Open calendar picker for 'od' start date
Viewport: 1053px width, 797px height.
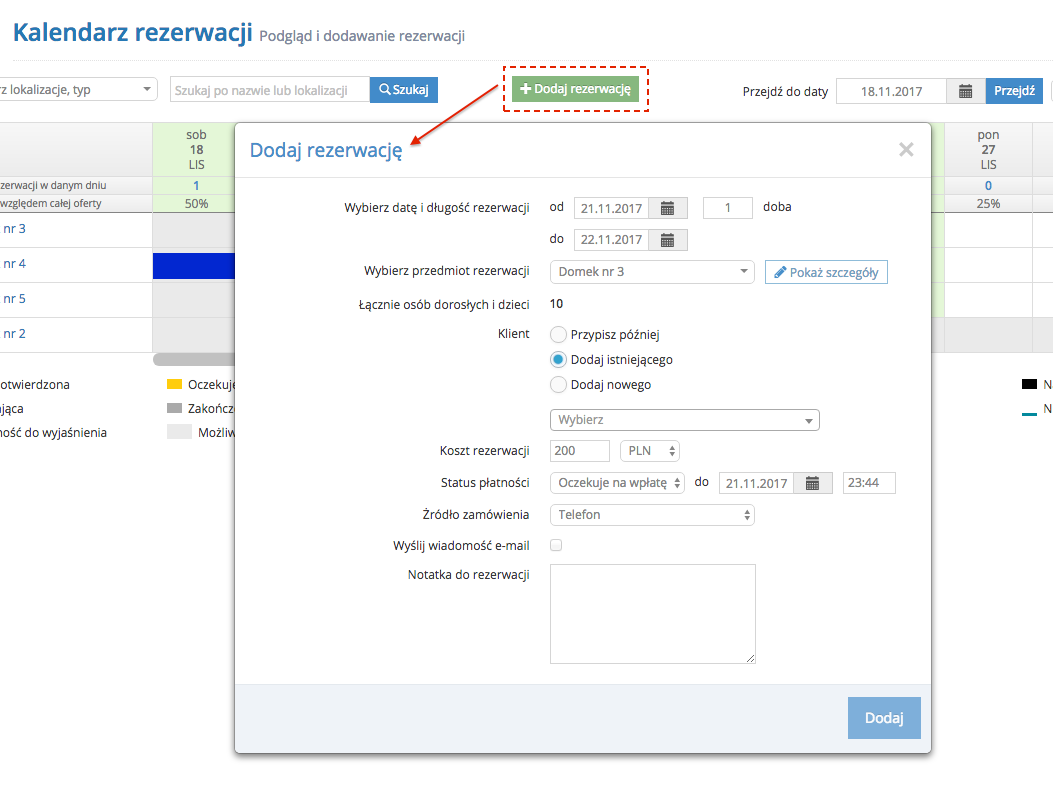point(668,208)
